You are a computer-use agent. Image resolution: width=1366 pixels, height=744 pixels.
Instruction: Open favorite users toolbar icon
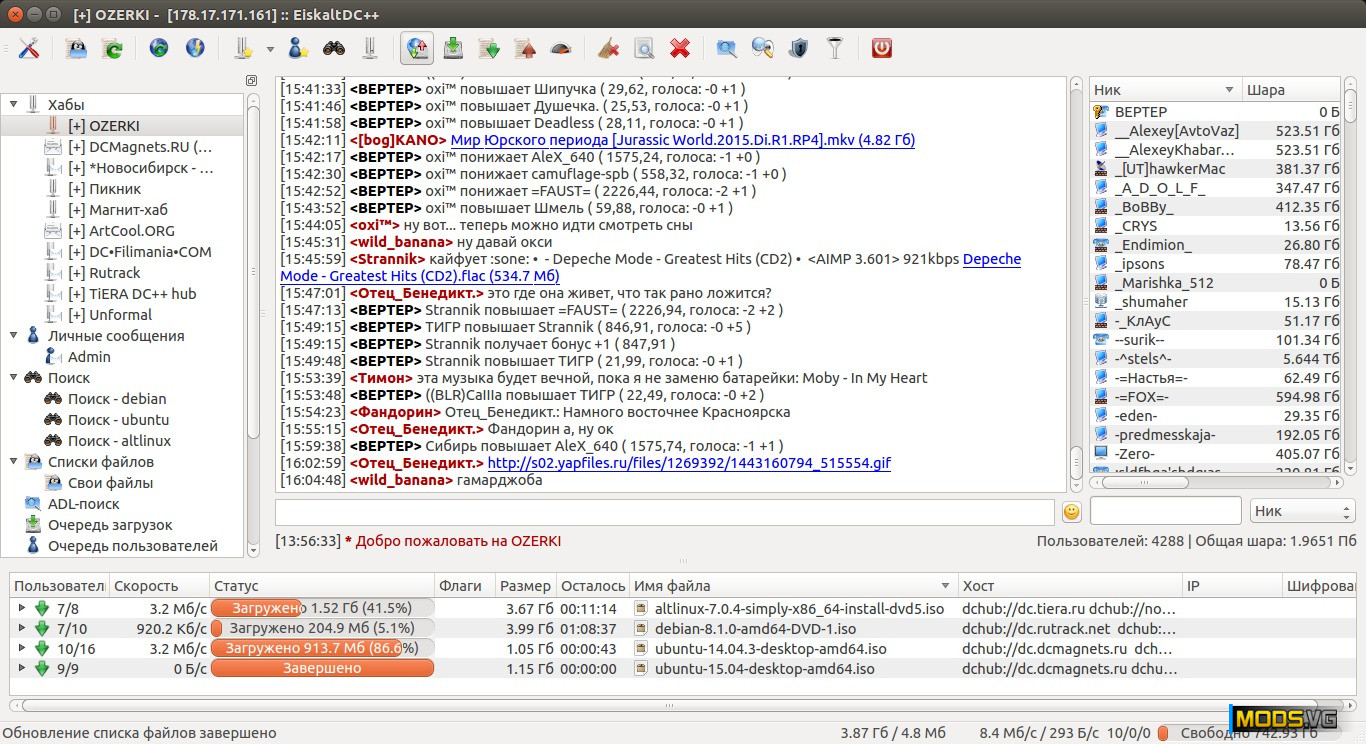[297, 48]
